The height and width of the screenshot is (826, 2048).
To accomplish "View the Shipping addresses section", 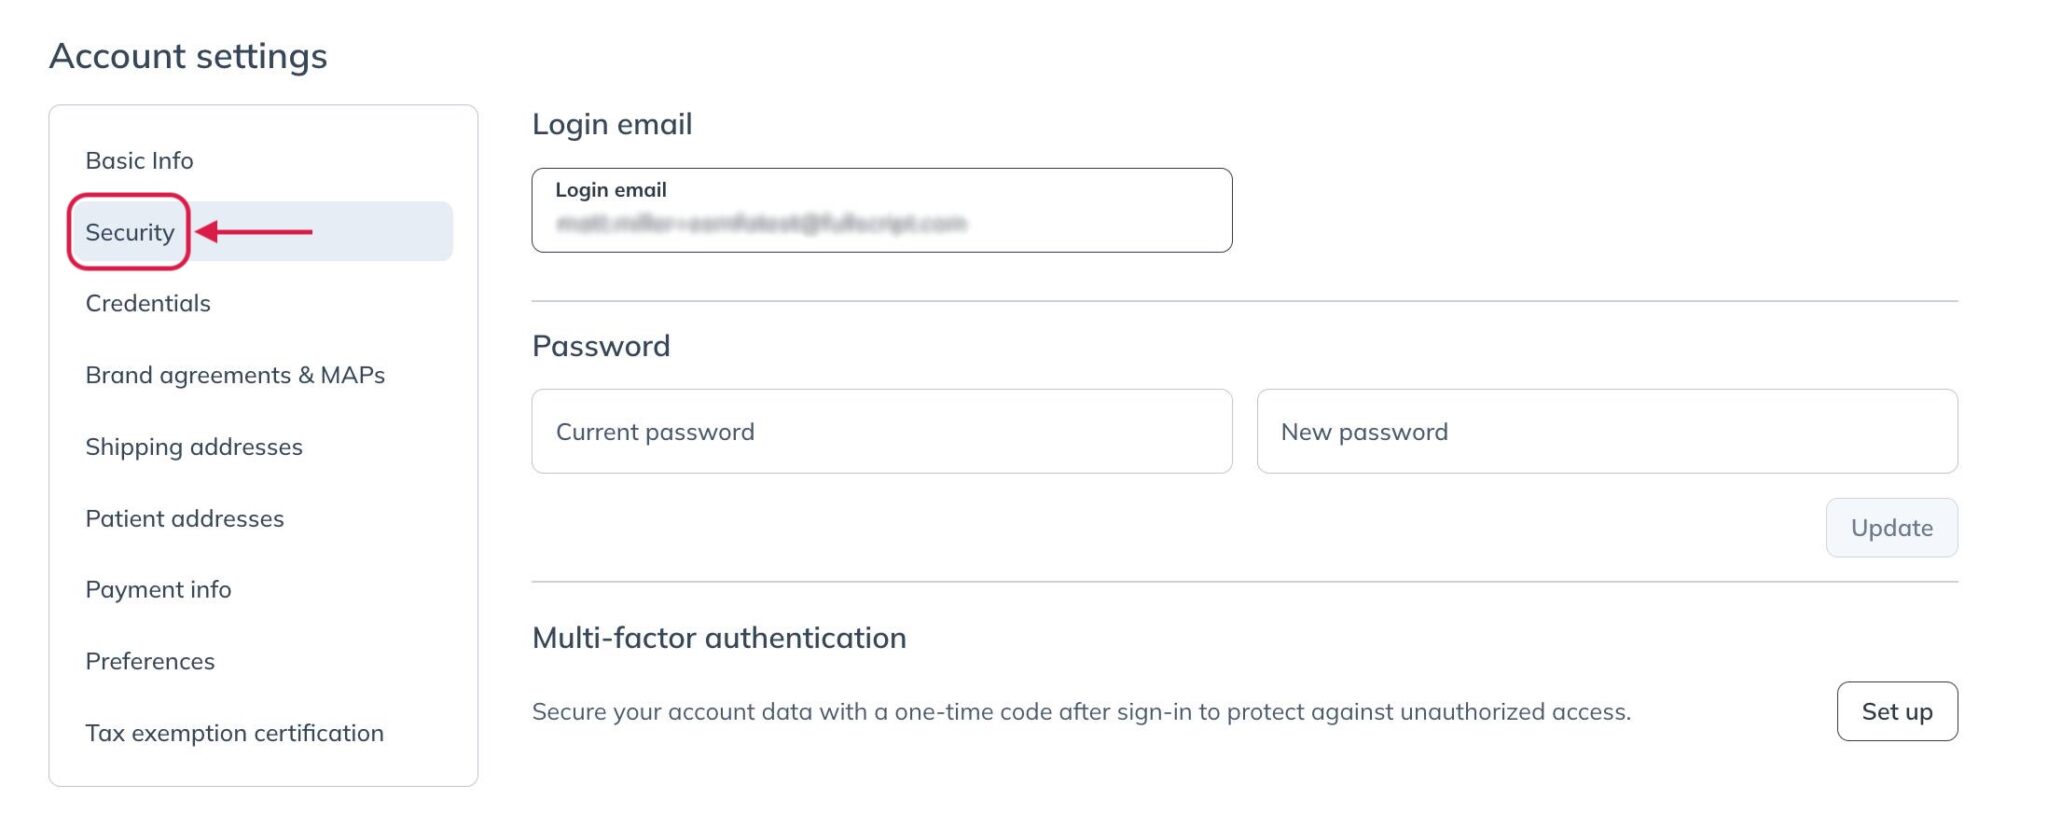I will [x=194, y=446].
